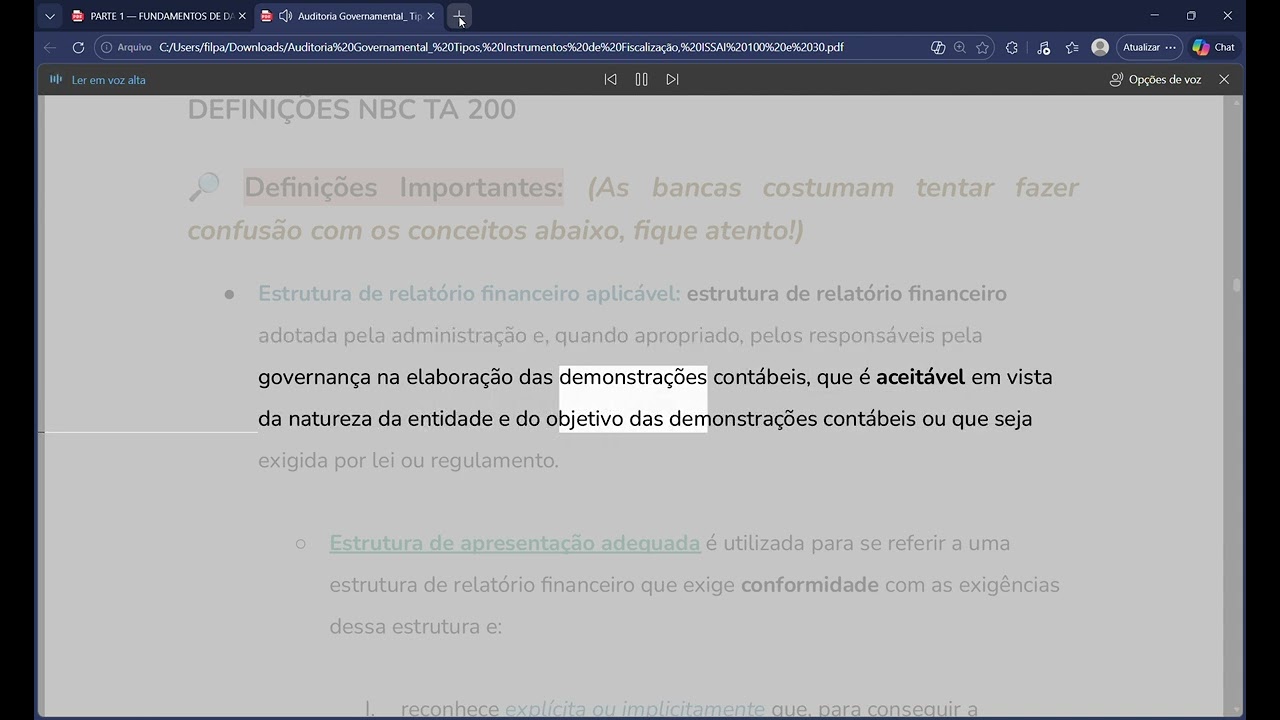Open the favorites list
The width and height of the screenshot is (1280, 720).
[1072, 47]
